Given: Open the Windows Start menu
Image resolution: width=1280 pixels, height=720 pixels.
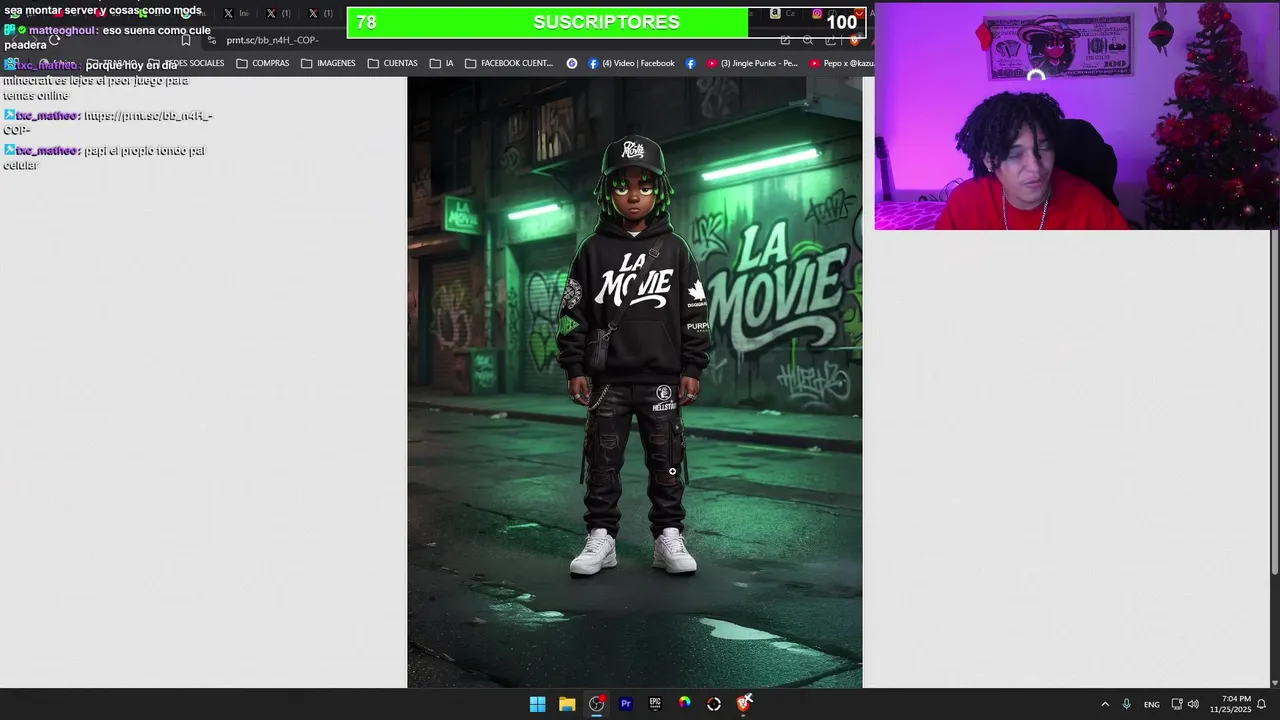Looking at the screenshot, I should pos(537,704).
